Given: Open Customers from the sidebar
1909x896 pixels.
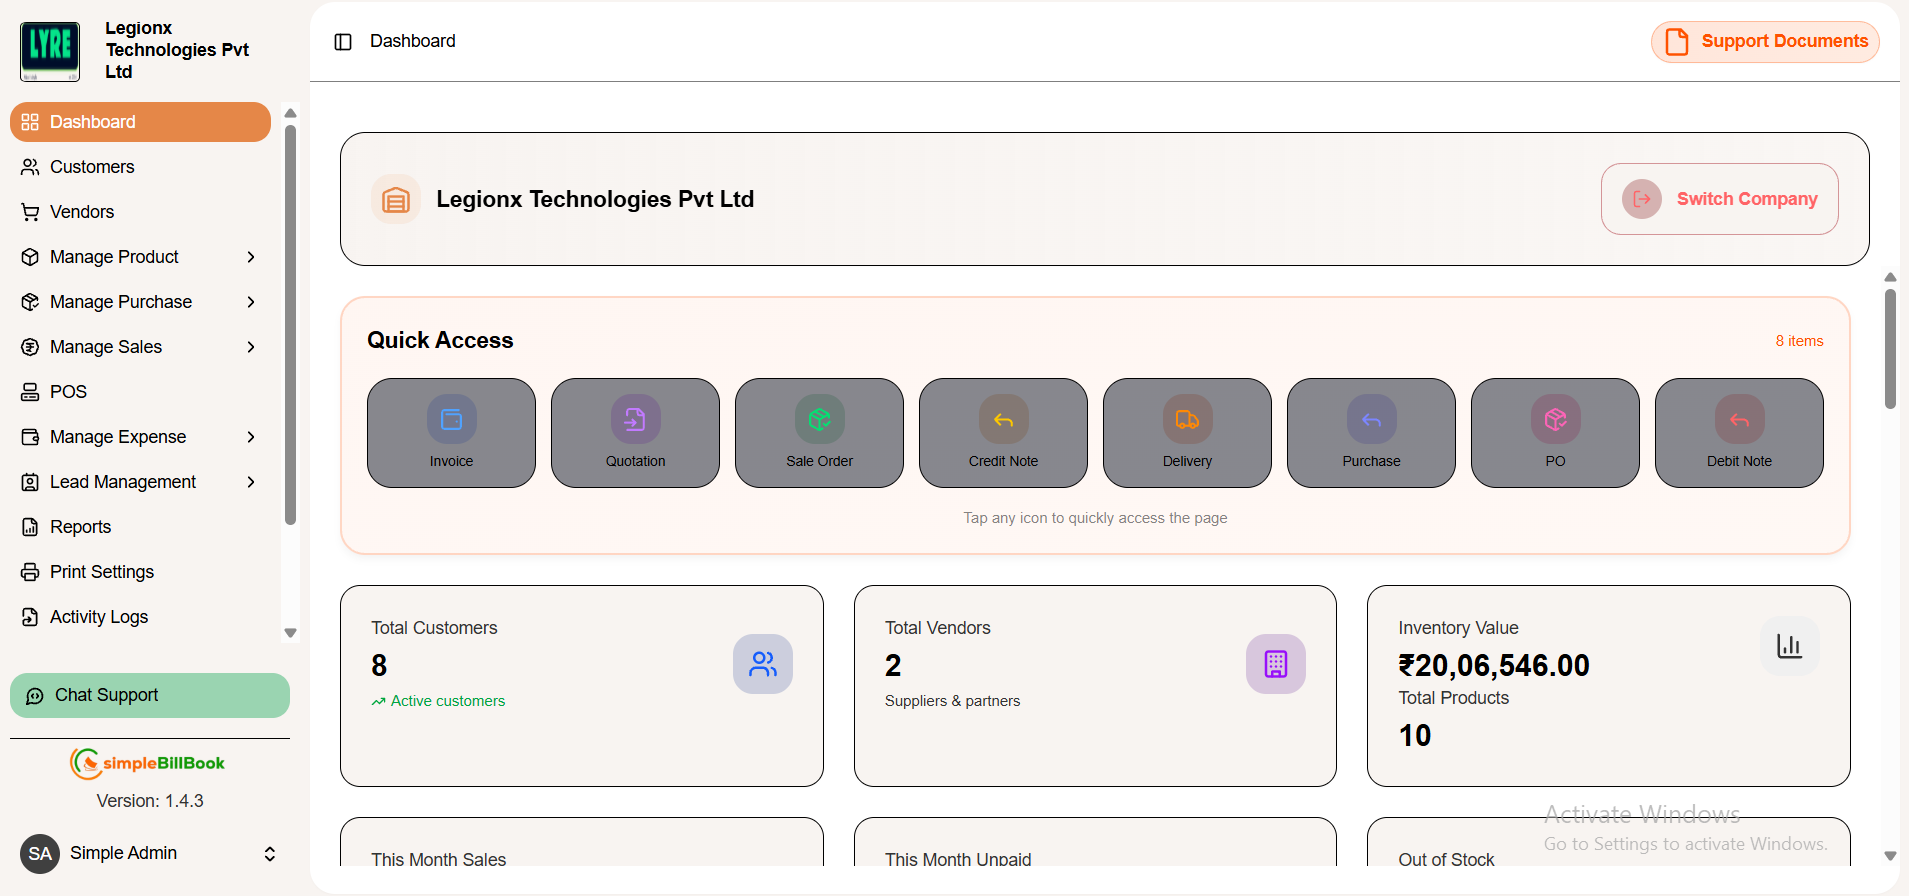Looking at the screenshot, I should pos(140,167).
